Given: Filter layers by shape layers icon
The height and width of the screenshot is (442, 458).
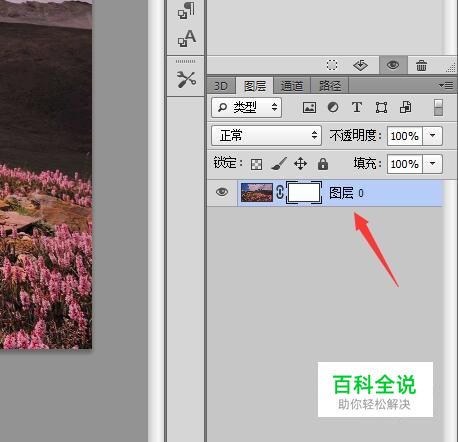Looking at the screenshot, I should pos(381,107).
